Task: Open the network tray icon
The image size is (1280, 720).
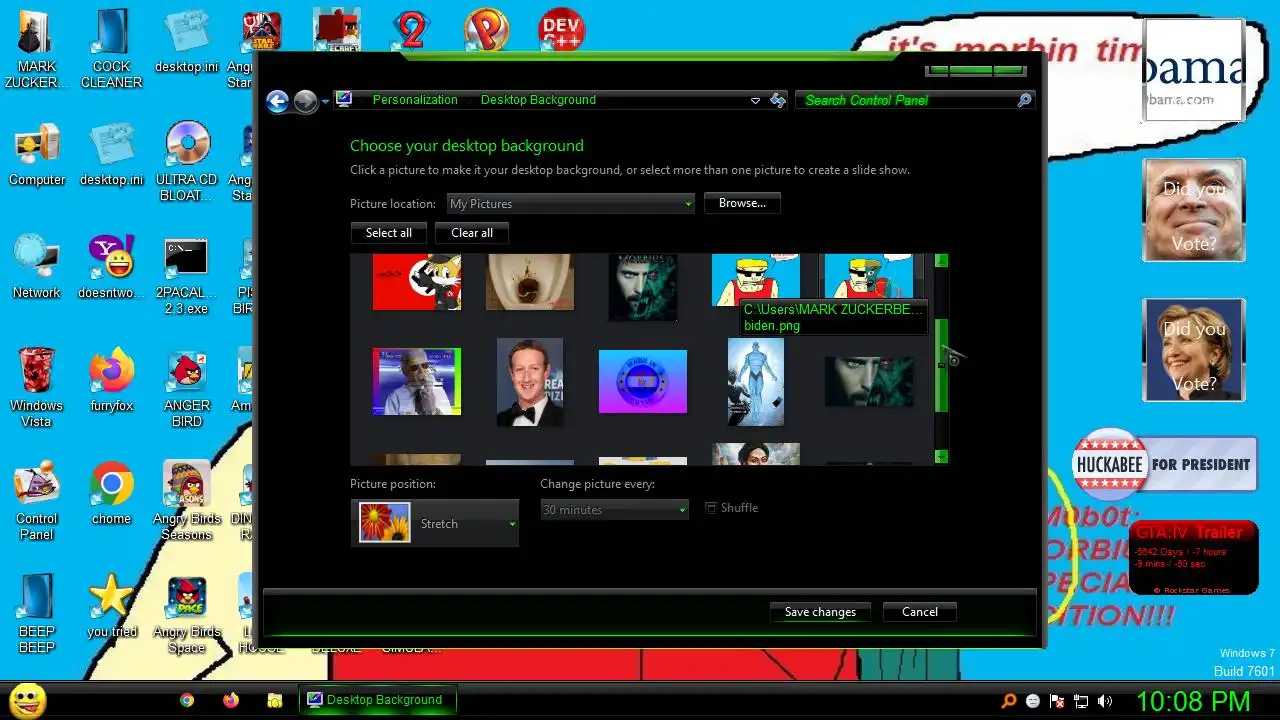Action: [1081, 701]
